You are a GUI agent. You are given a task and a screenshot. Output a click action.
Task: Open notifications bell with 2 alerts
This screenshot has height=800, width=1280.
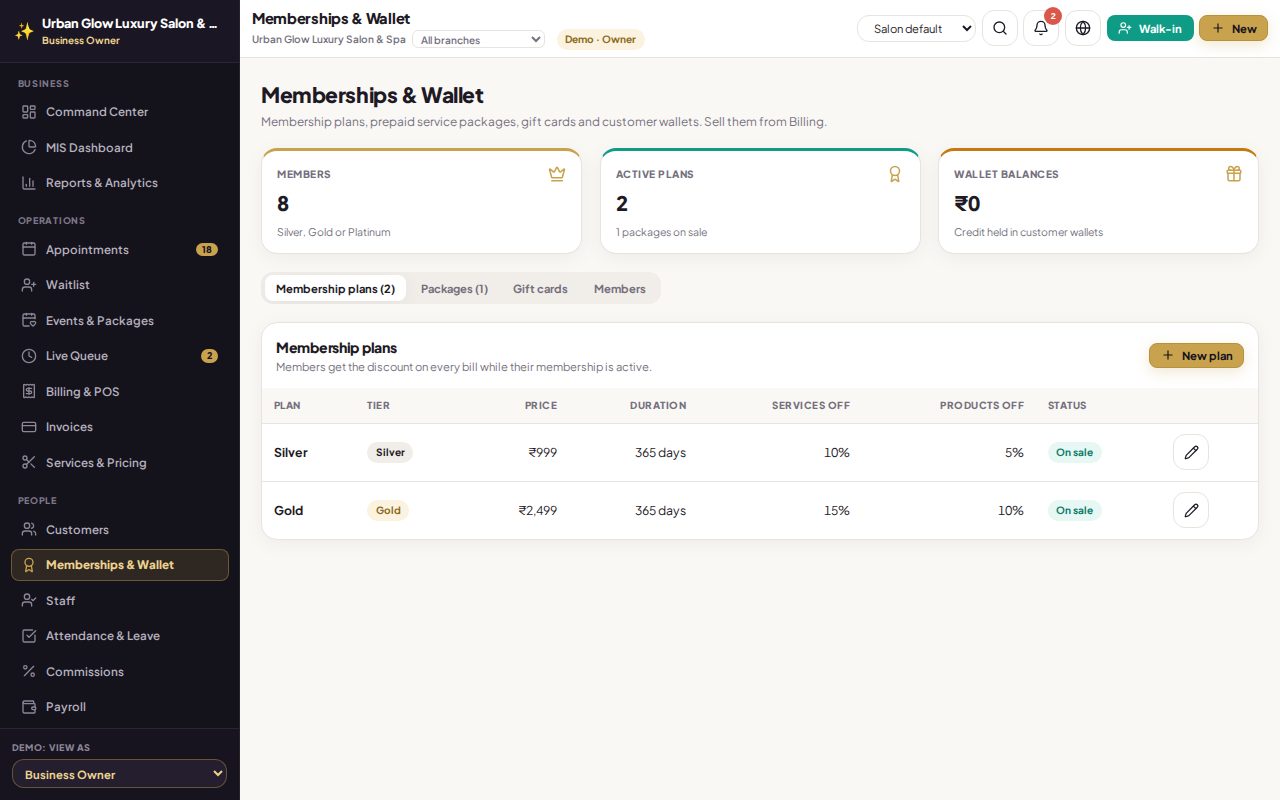tap(1041, 28)
